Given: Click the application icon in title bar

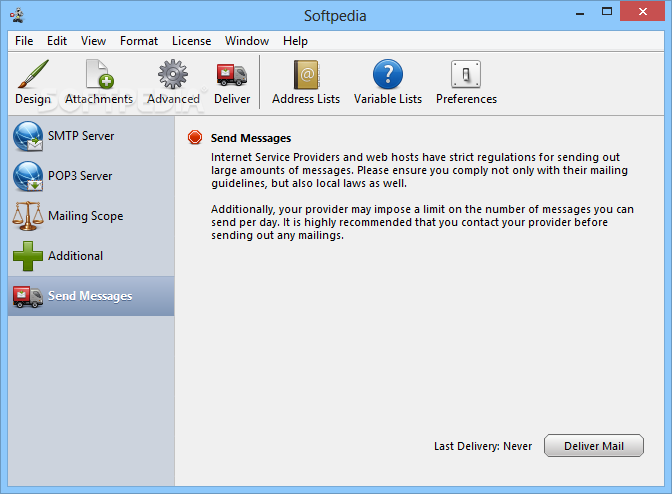Looking at the screenshot, I should 17,15.
